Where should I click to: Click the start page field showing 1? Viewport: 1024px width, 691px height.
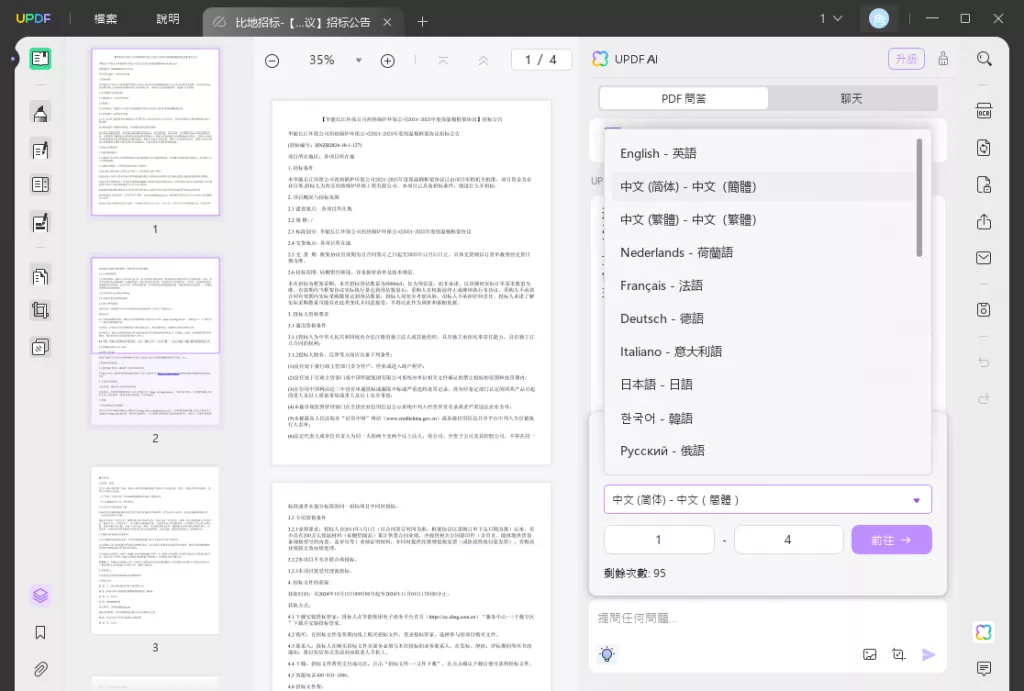pos(659,540)
